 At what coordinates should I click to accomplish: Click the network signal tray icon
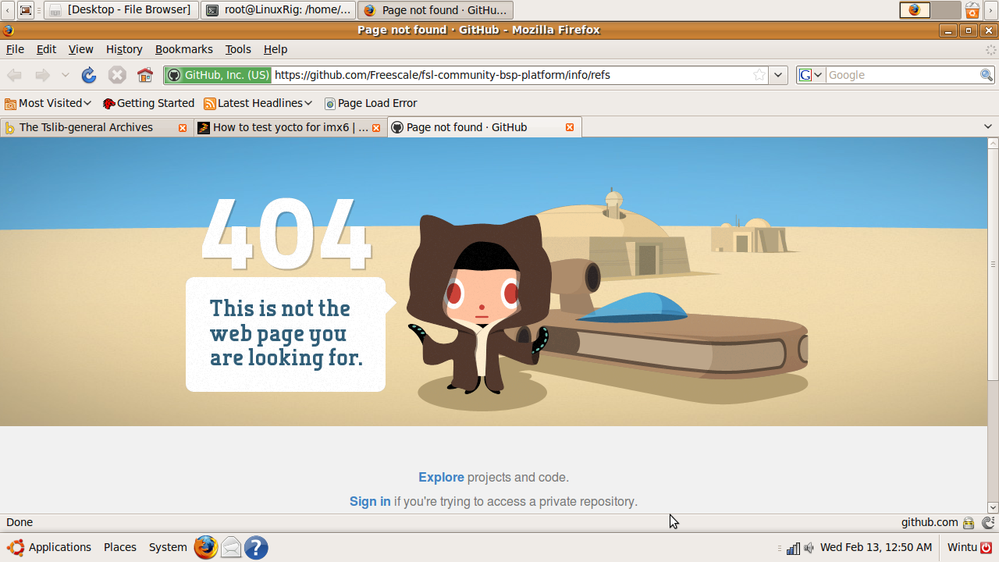pos(793,548)
